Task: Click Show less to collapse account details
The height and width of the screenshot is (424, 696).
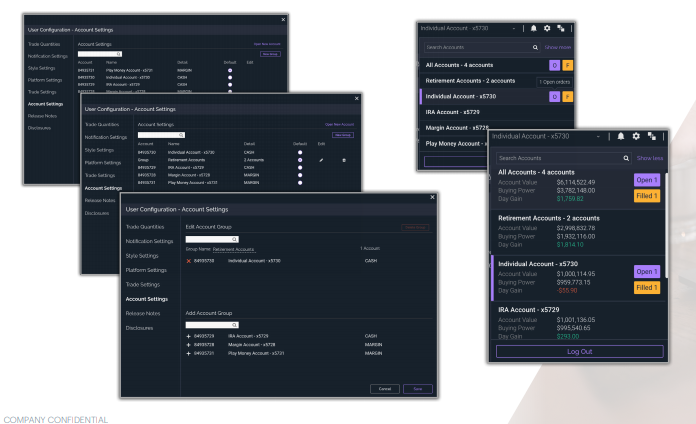Action: point(650,158)
